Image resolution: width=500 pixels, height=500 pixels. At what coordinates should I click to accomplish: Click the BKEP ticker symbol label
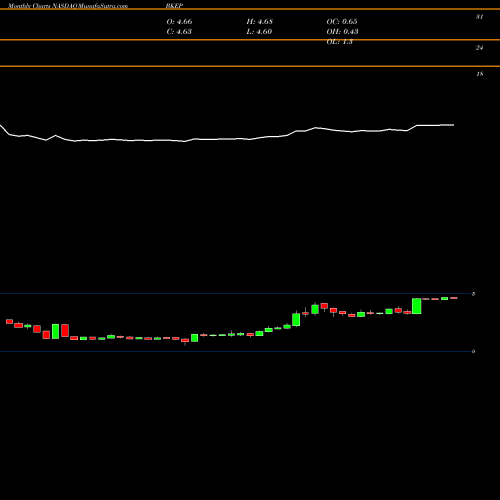[174, 6]
